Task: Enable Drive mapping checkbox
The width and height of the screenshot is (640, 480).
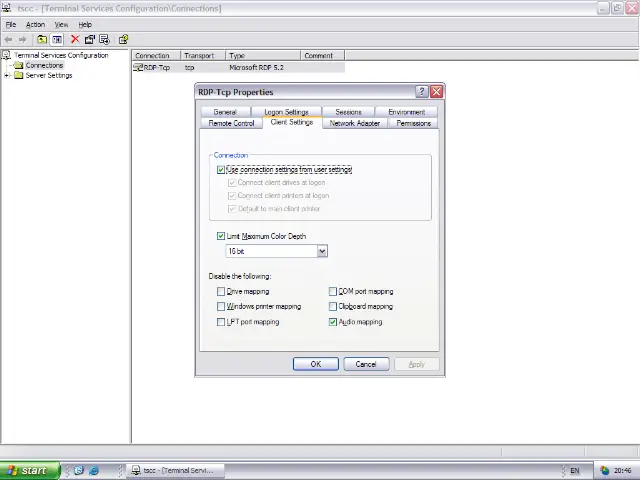Action: pos(221,291)
